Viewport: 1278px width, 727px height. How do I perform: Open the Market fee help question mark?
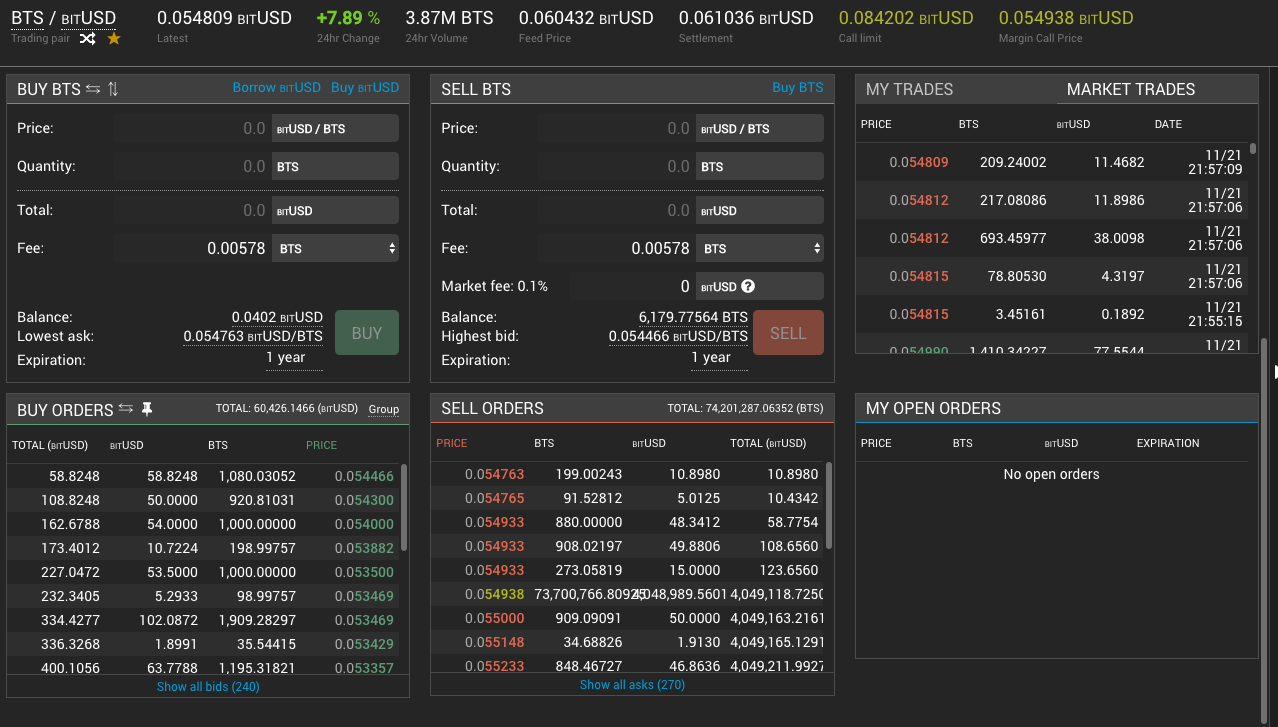(748, 286)
